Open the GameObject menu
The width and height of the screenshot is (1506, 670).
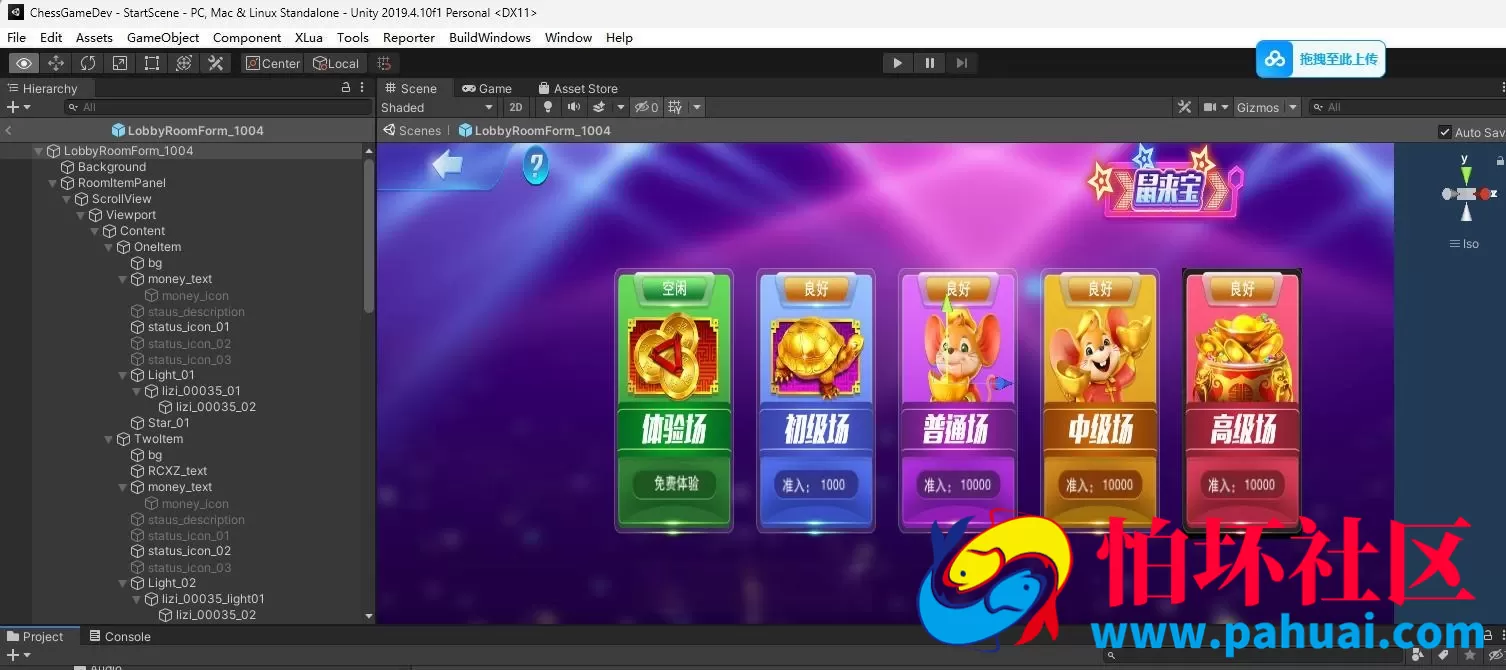pos(163,37)
